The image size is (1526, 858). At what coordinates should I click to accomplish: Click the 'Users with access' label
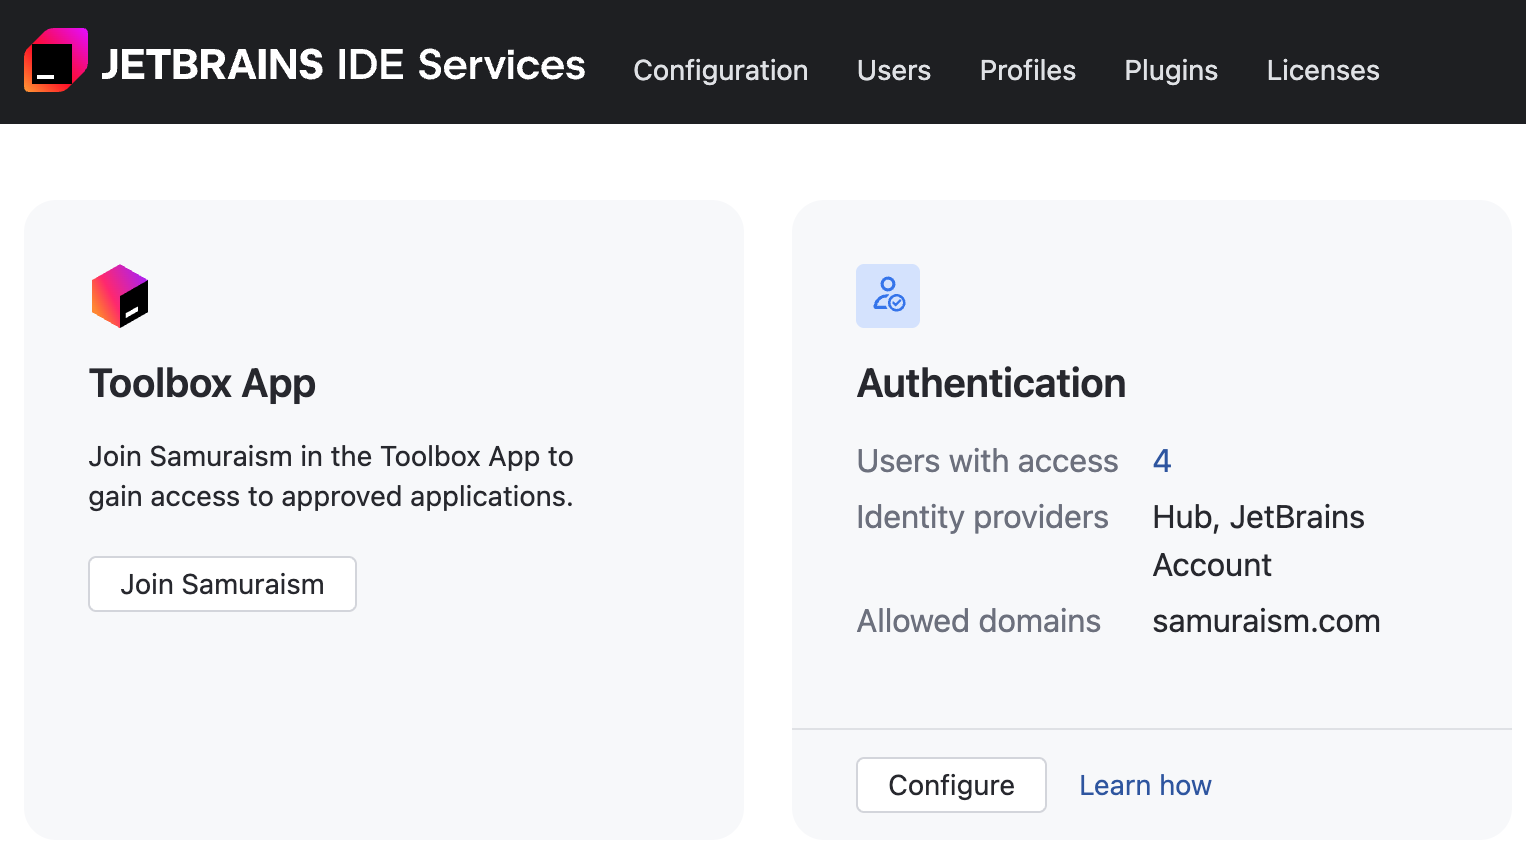(x=987, y=461)
